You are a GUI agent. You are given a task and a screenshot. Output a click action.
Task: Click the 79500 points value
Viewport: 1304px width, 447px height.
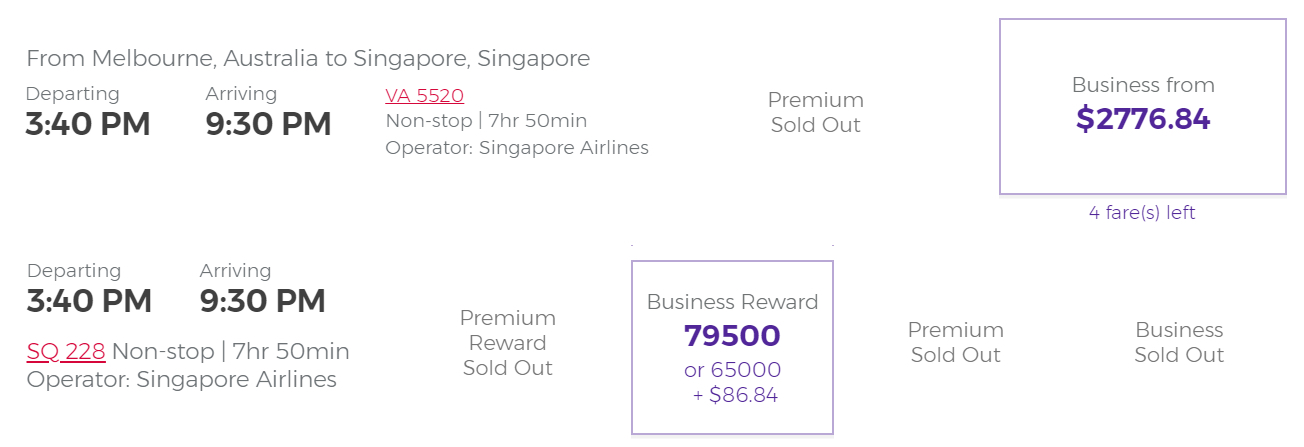point(732,336)
